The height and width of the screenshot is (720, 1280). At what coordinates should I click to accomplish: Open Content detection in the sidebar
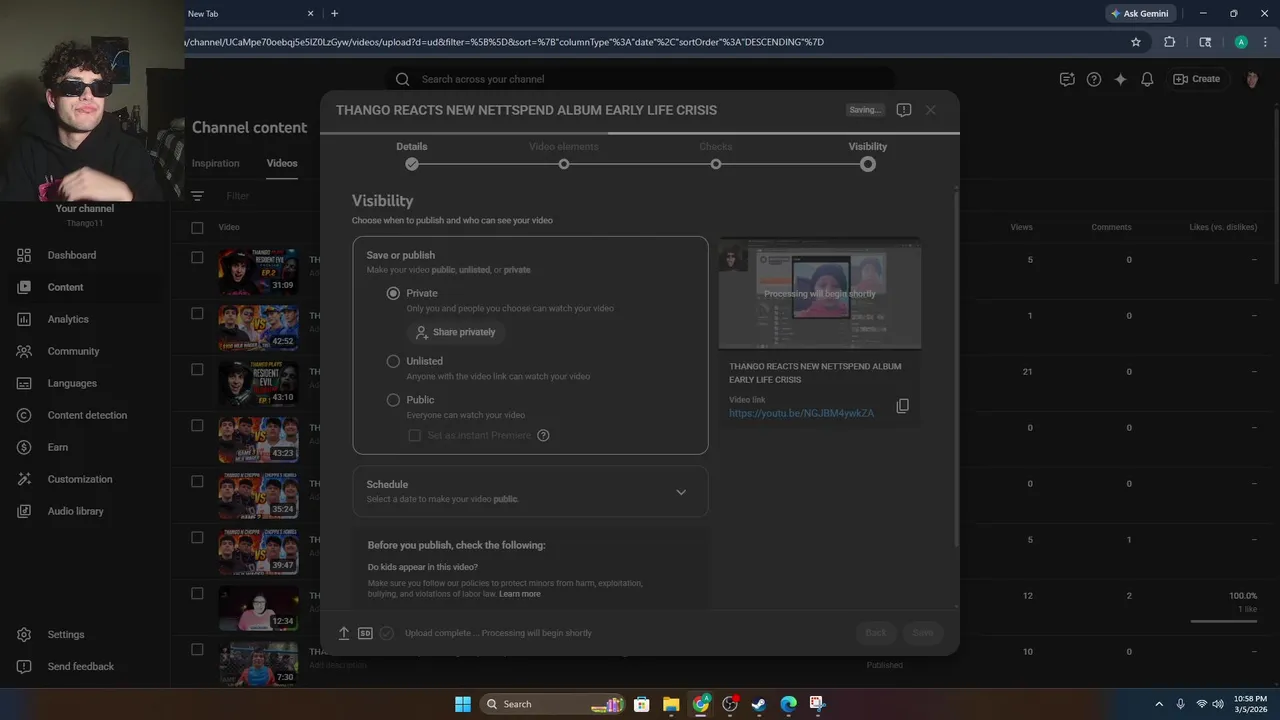point(87,415)
